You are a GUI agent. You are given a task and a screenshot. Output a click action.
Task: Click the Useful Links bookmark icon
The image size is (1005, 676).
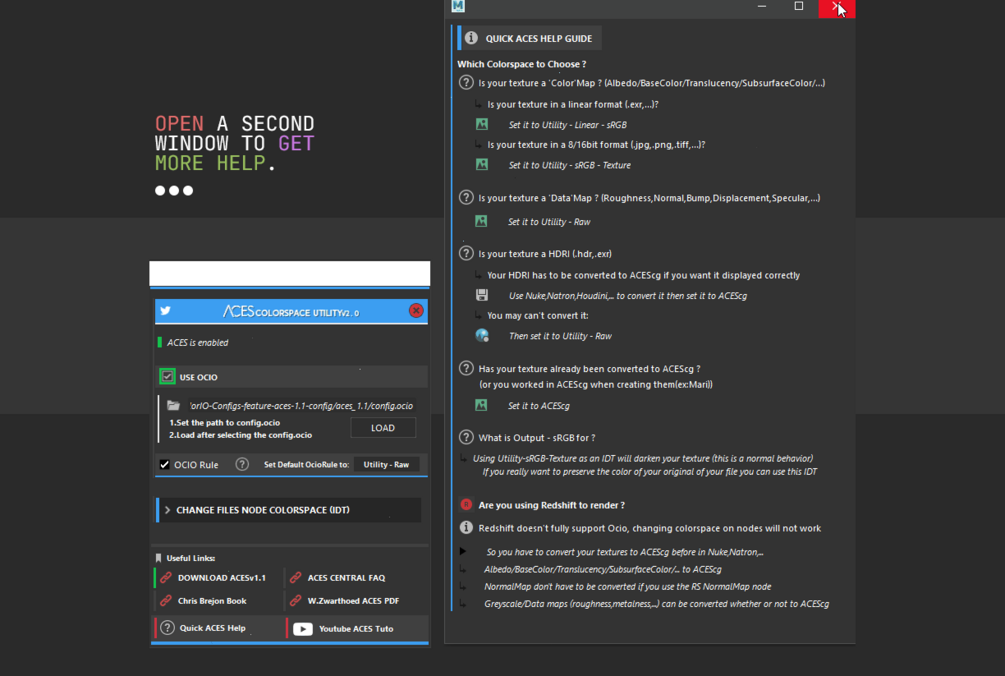click(x=158, y=557)
